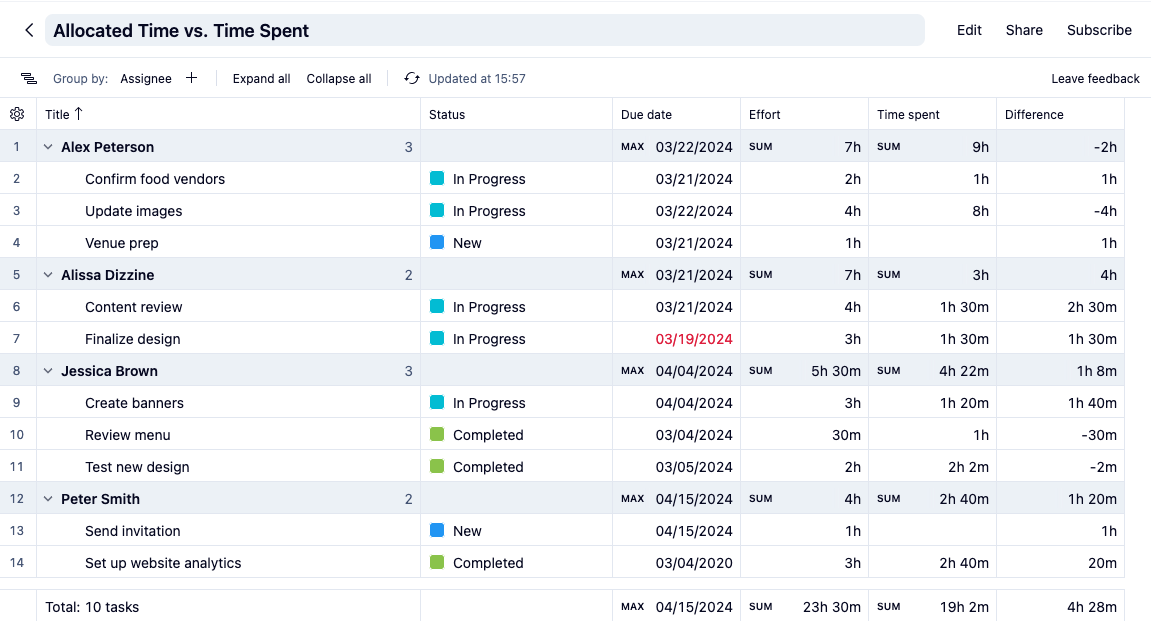The height and width of the screenshot is (621, 1151).
Task: Click Review menu green Completed status square
Action: pos(437,434)
